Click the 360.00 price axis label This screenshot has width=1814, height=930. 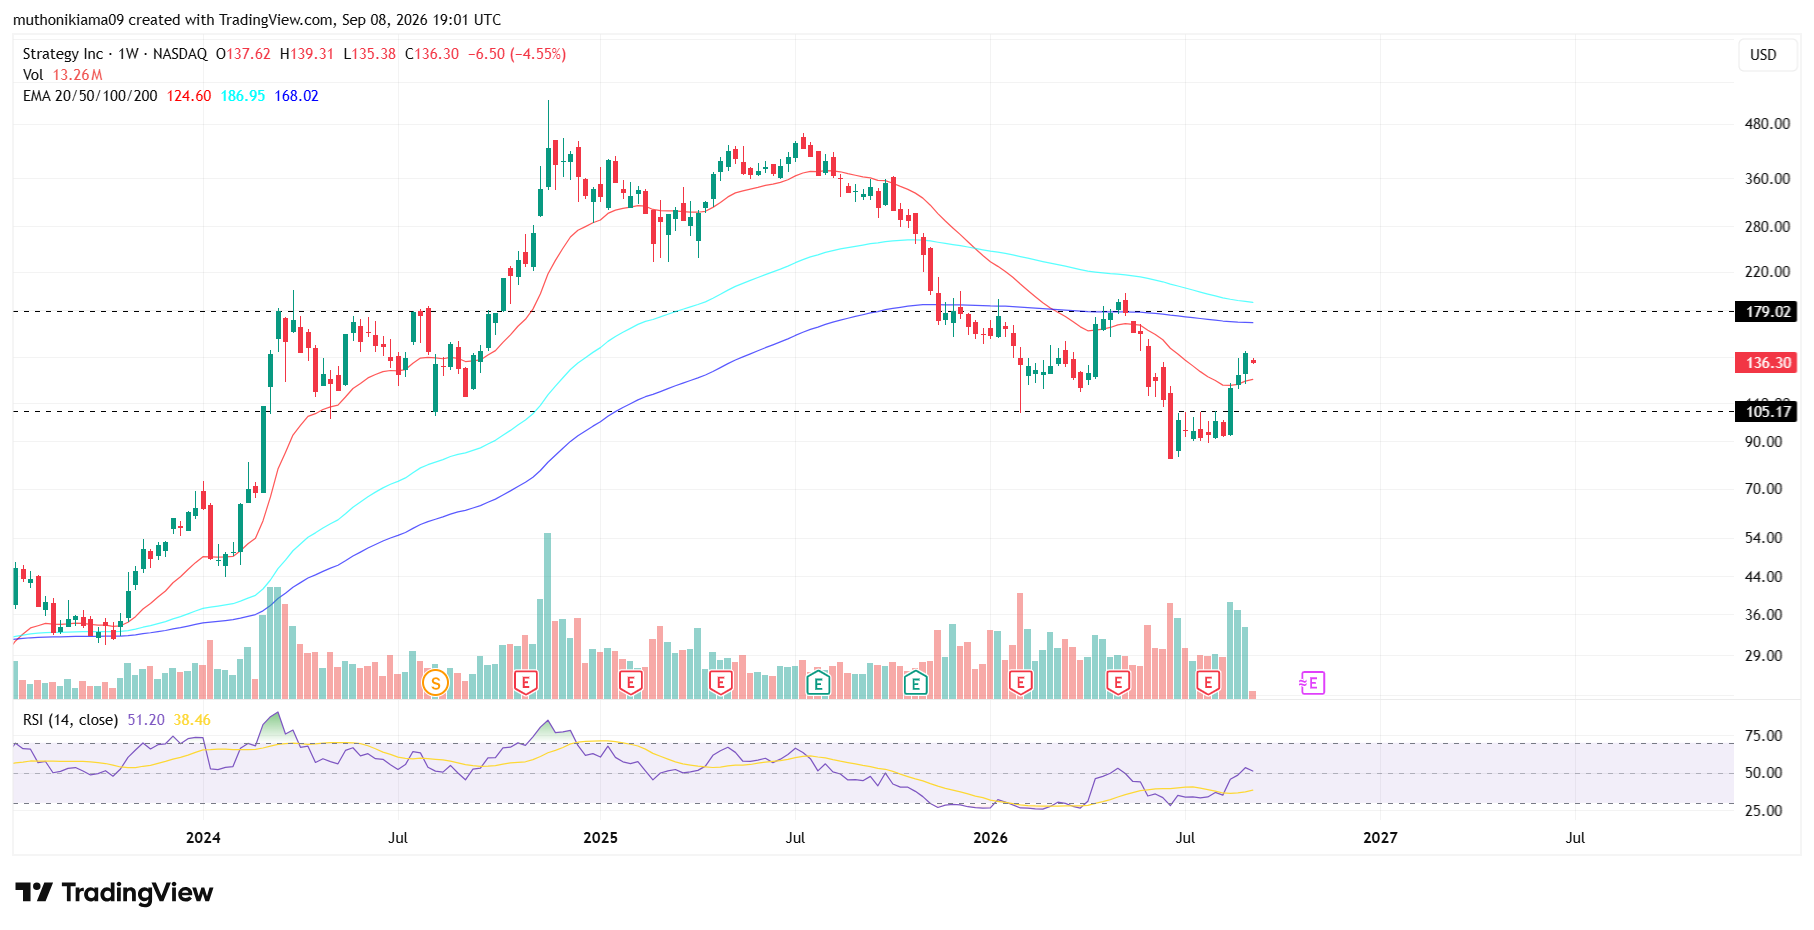(1767, 179)
